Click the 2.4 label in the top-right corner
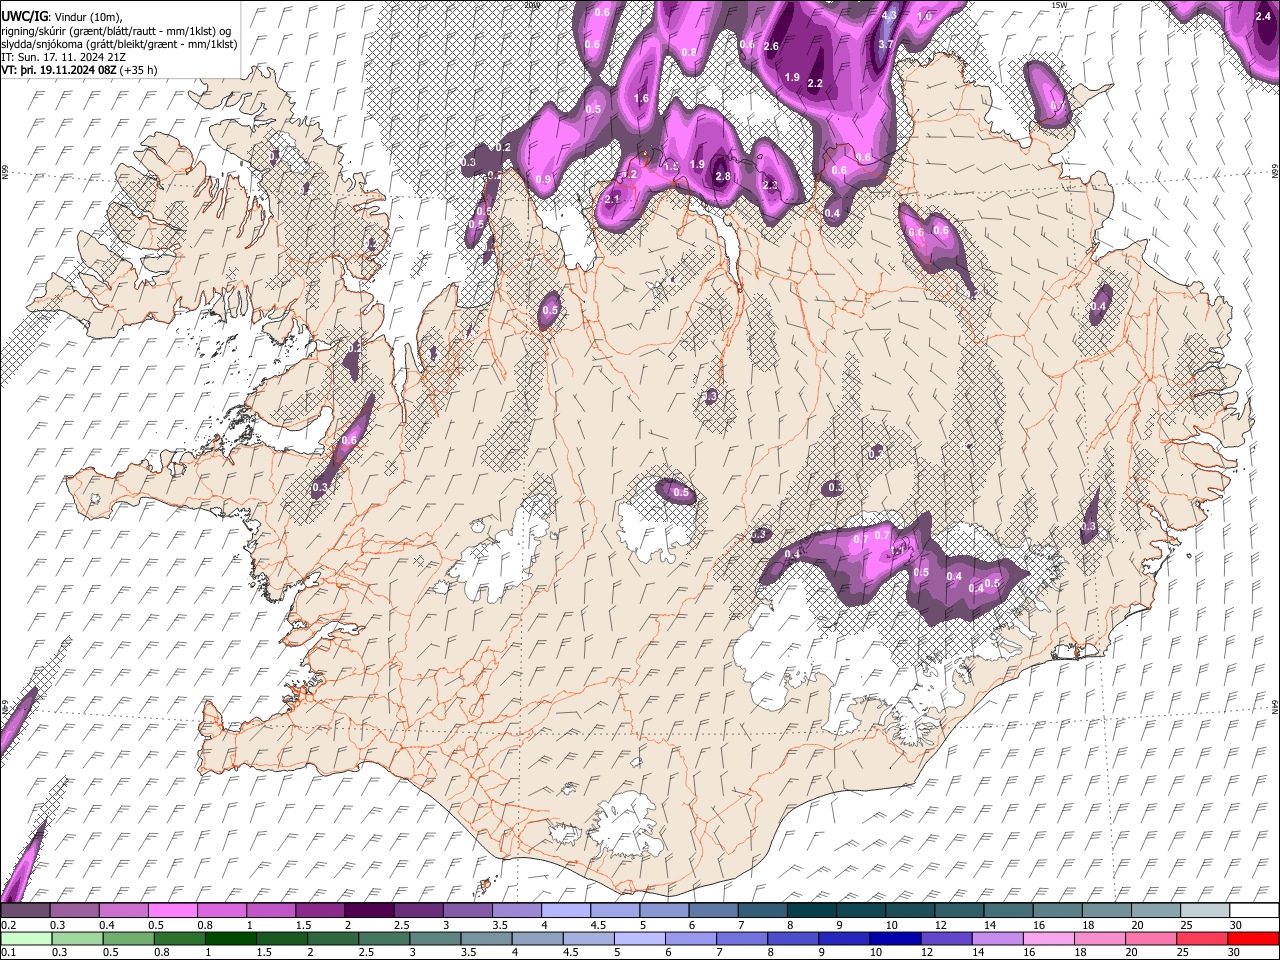The width and height of the screenshot is (1280, 960). point(1263,16)
